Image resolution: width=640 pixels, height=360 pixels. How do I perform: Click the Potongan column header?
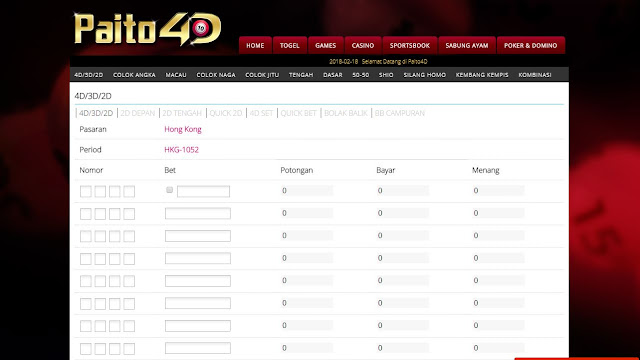(297, 170)
